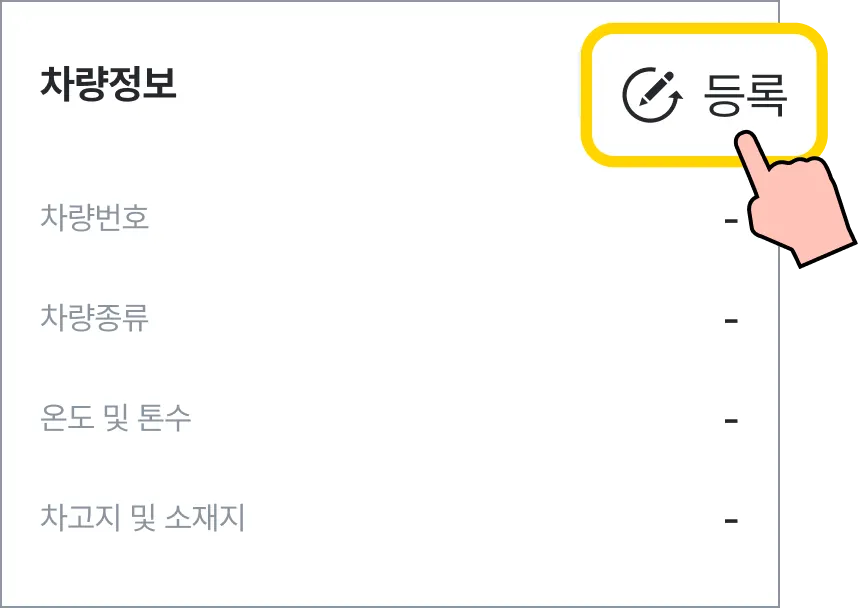
Task: Click the dash value for 온도 및 톤수
Action: click(x=731, y=420)
